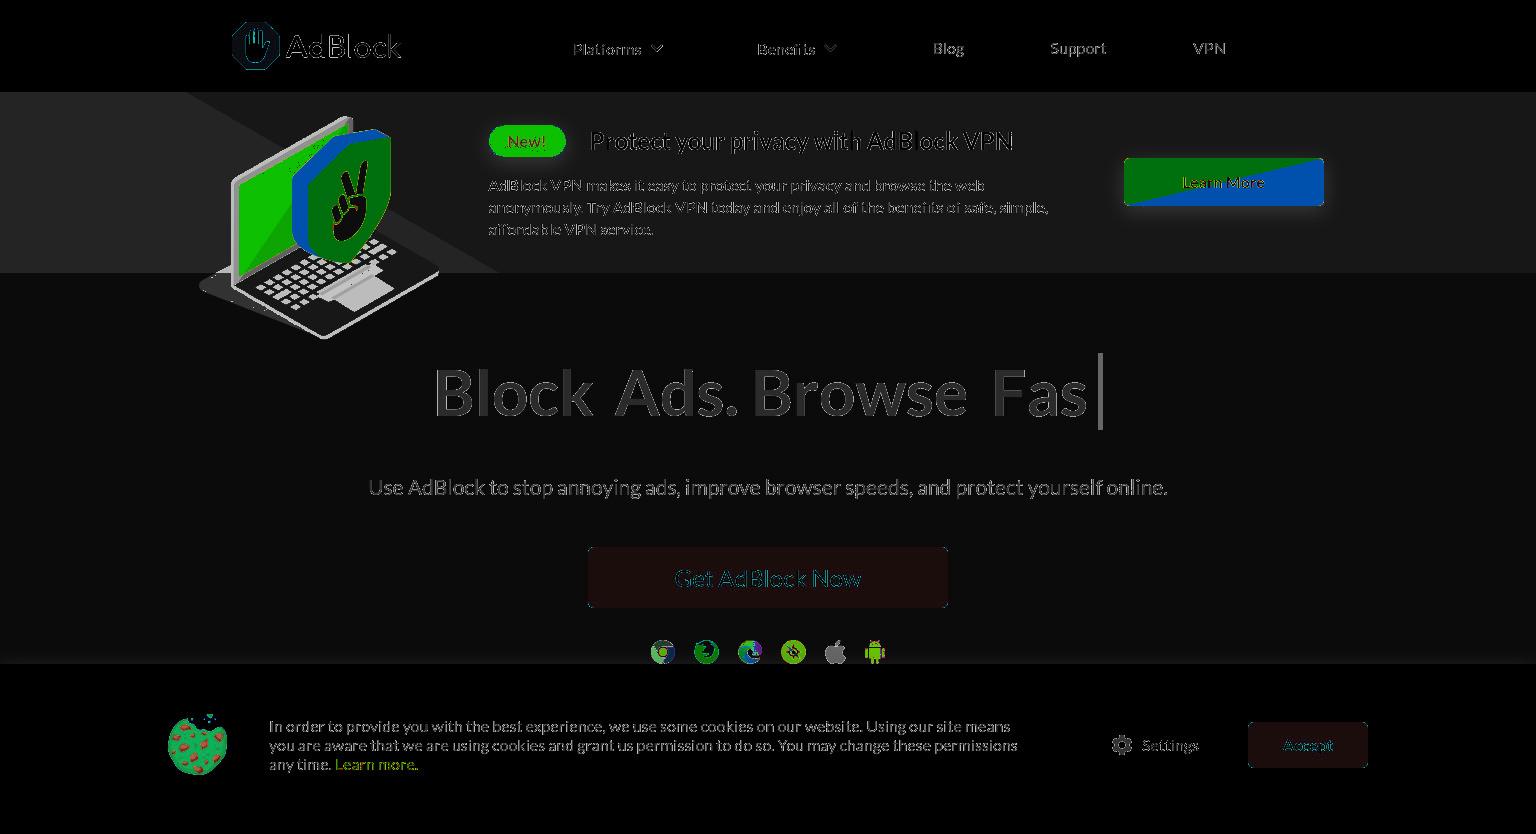This screenshot has height=834, width=1536.
Task: Expand the Benefits dropdown menu
Action: pos(796,48)
